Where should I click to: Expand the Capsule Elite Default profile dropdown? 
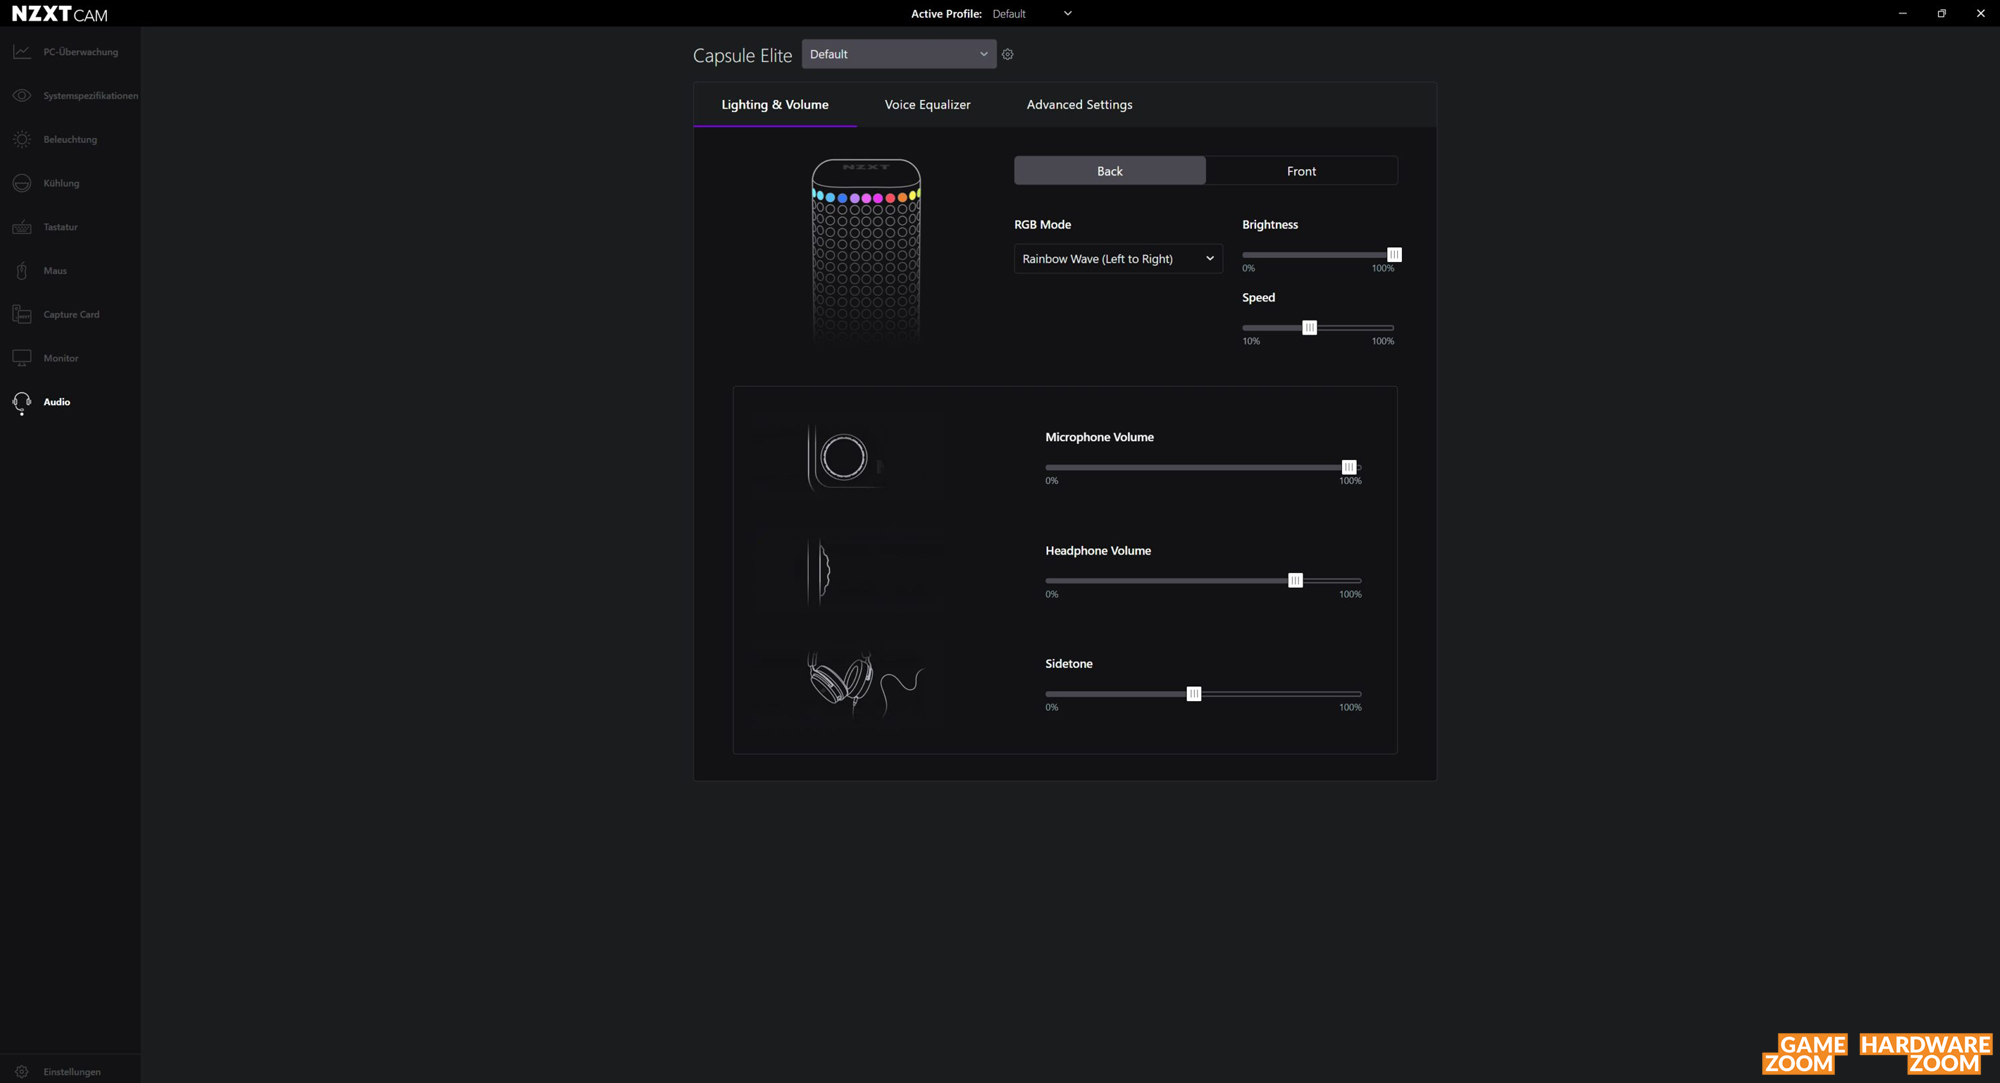point(899,55)
